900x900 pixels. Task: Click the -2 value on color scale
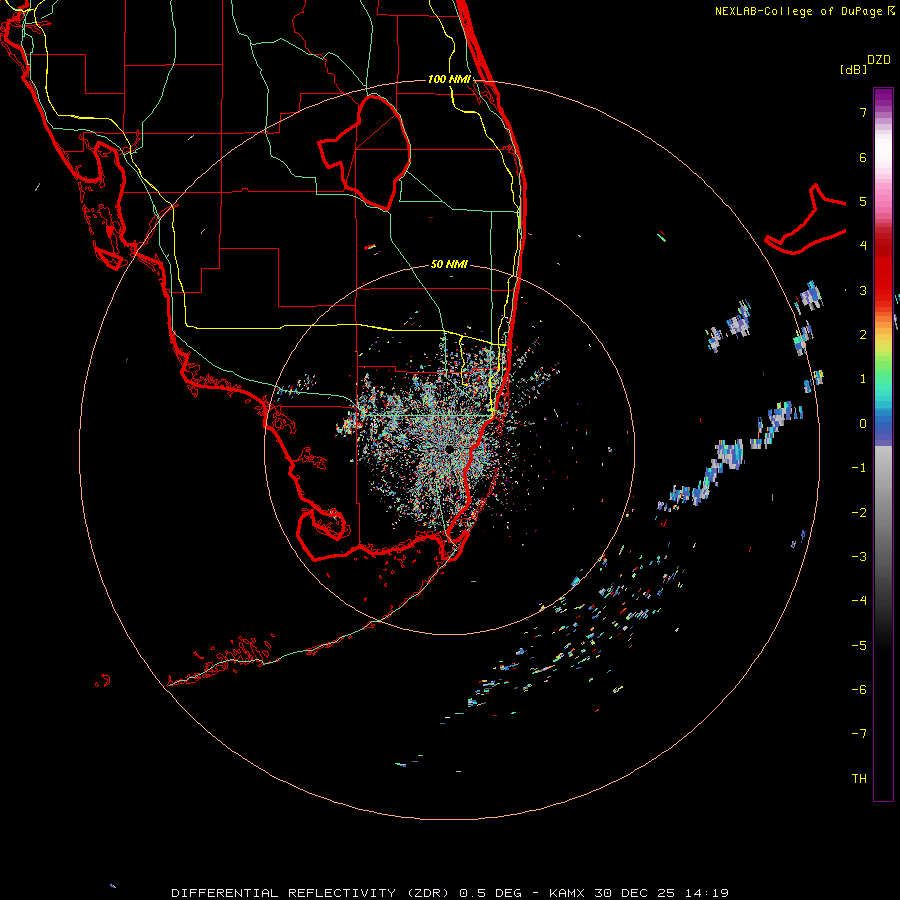tap(859, 513)
